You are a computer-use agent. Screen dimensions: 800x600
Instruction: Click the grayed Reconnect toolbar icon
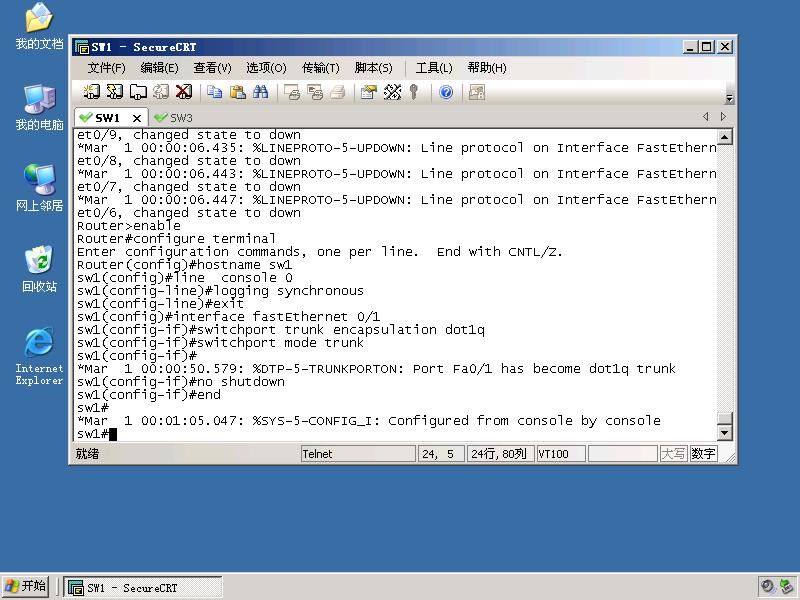[161, 92]
